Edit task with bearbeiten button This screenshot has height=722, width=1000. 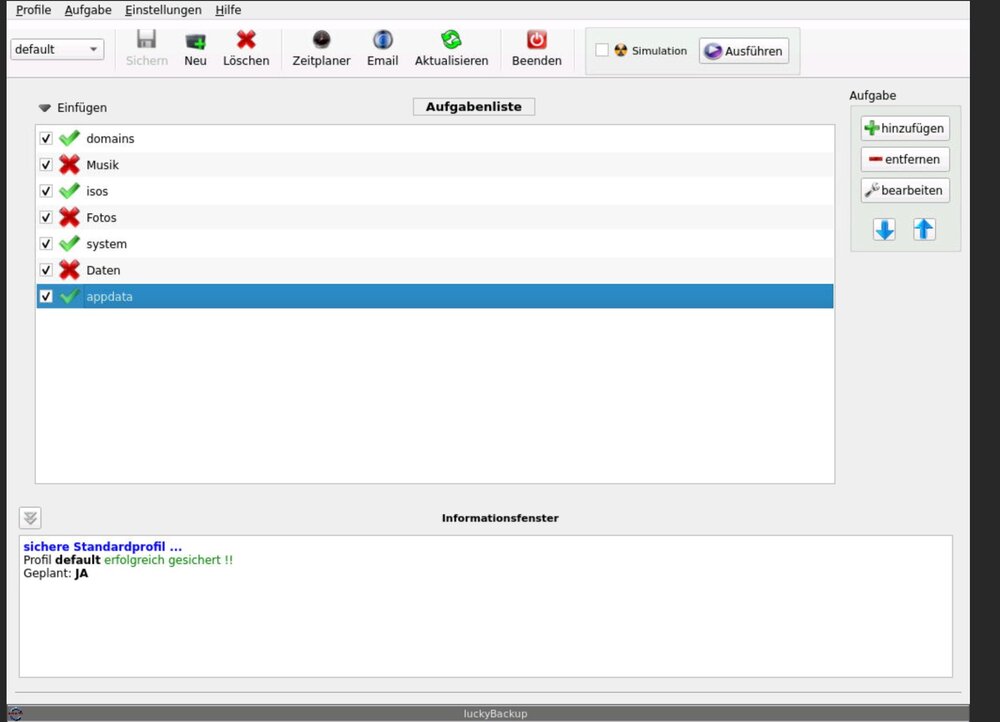(905, 190)
